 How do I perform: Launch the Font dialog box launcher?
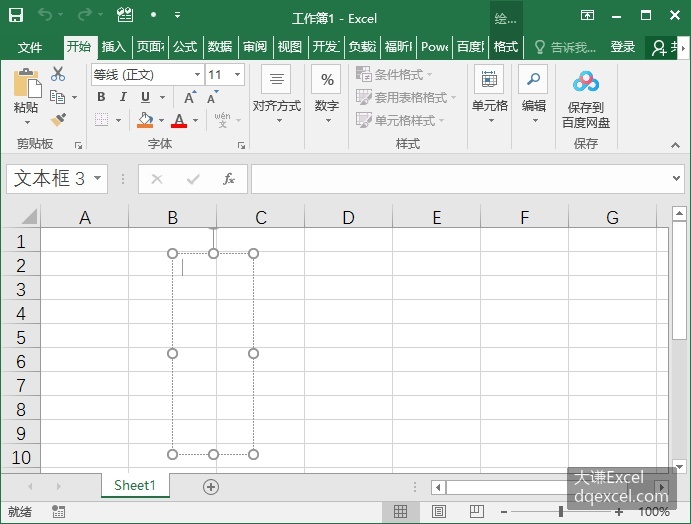pos(241,145)
